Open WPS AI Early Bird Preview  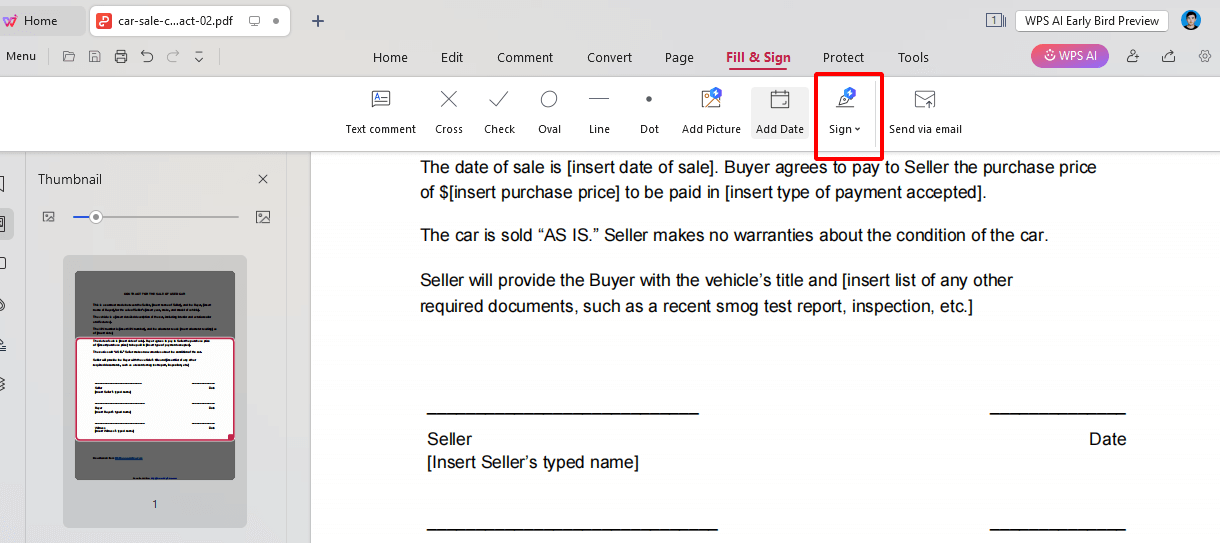[x=1091, y=21]
